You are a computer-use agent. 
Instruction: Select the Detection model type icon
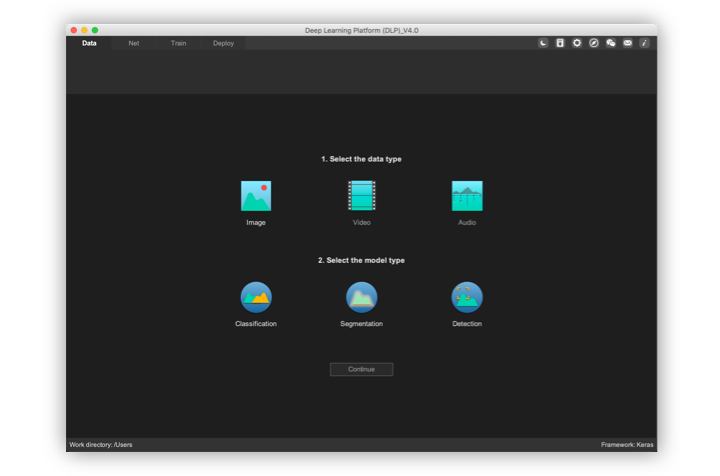pyautogui.click(x=467, y=297)
